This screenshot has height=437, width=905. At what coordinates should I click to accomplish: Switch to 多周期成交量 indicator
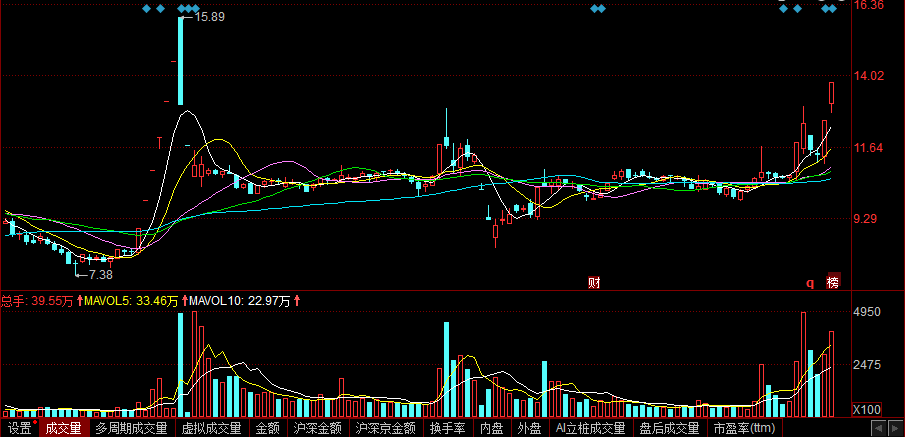point(131,428)
